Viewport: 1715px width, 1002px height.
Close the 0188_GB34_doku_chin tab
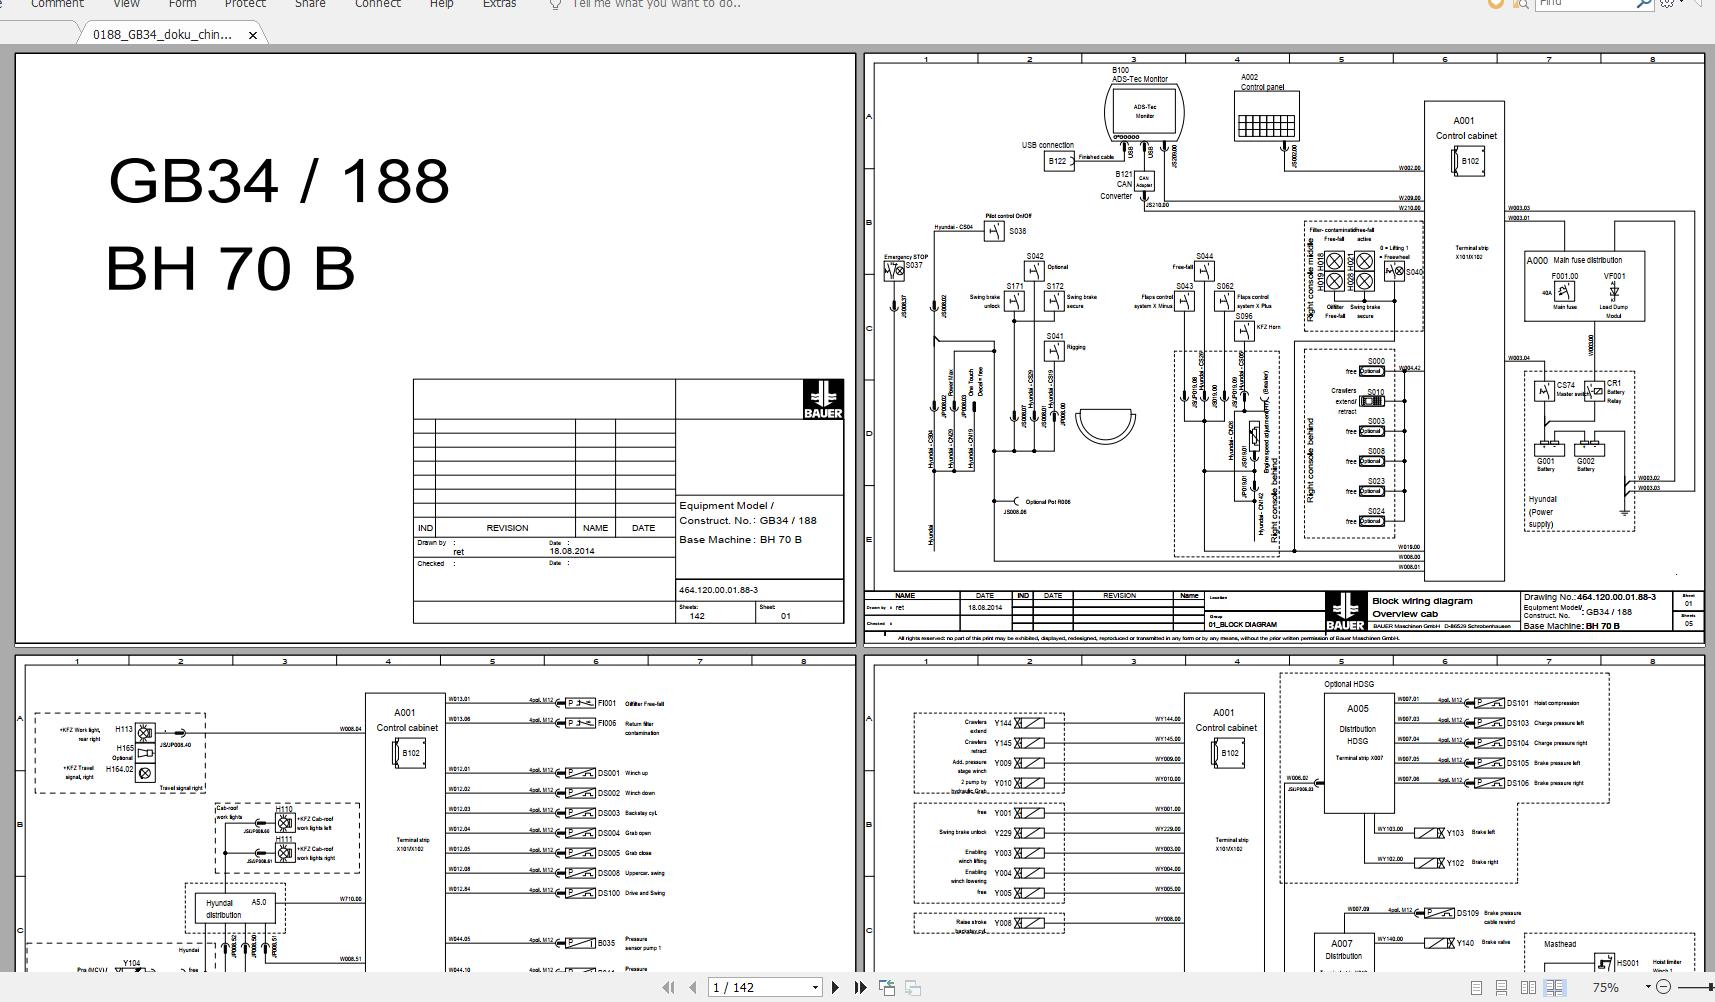click(253, 35)
